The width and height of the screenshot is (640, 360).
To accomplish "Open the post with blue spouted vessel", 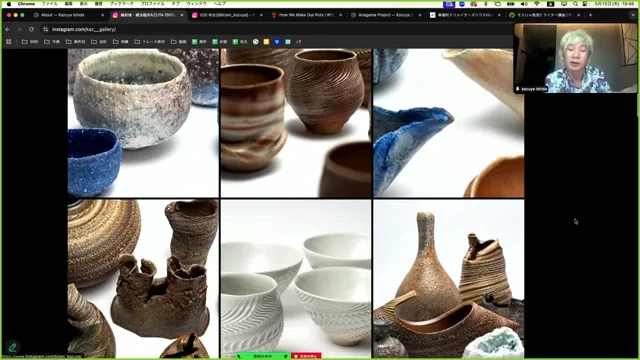I will pos(449,123).
